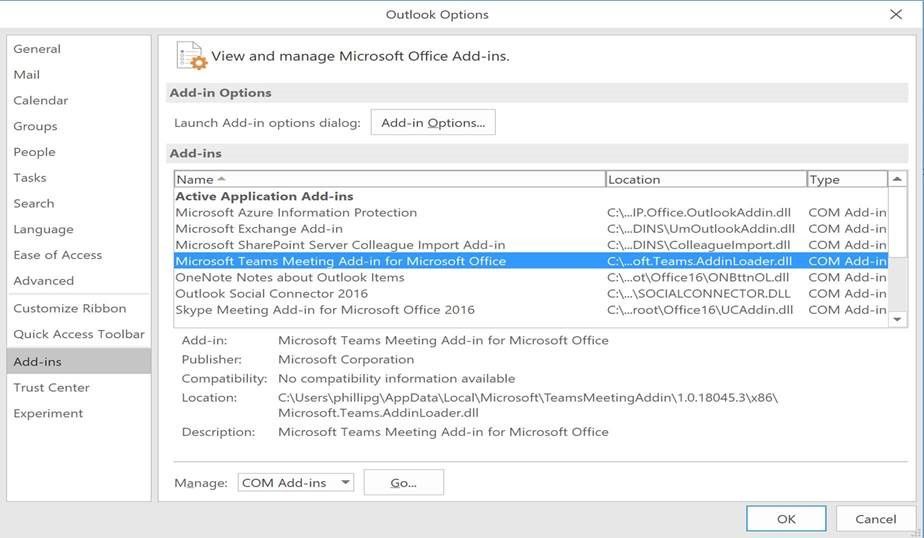Sort add-ins by the Name column

390,179
